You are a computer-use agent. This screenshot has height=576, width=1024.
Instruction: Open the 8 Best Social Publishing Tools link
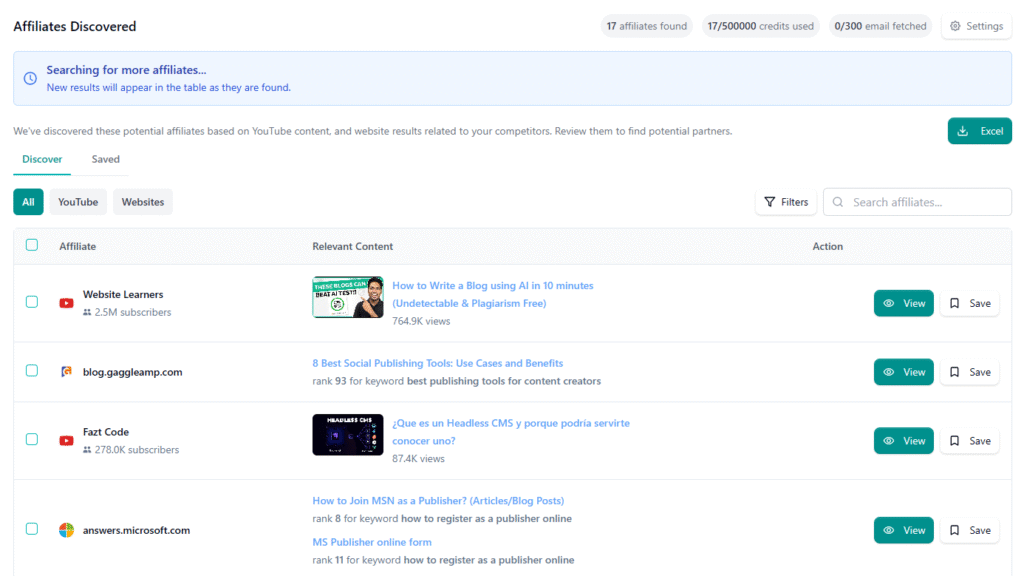click(x=437, y=363)
